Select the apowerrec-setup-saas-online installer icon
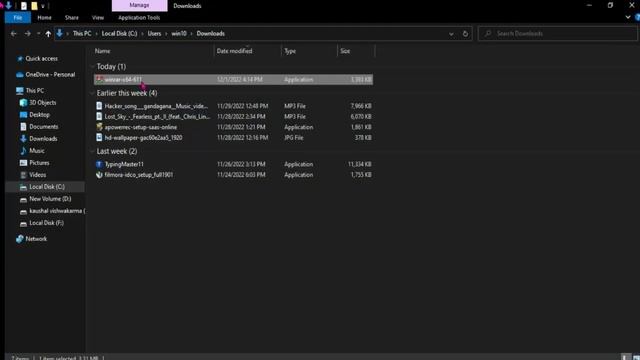This screenshot has height=360, width=640. 99,127
